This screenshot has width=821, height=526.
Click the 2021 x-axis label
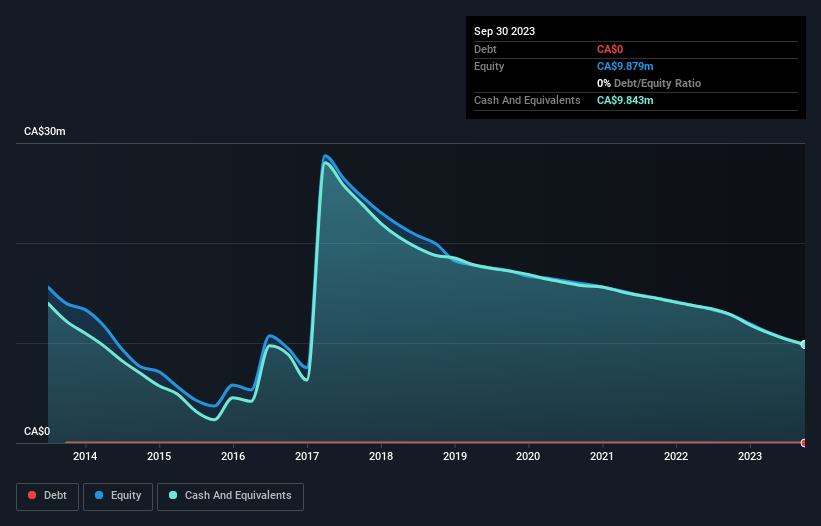click(x=602, y=456)
